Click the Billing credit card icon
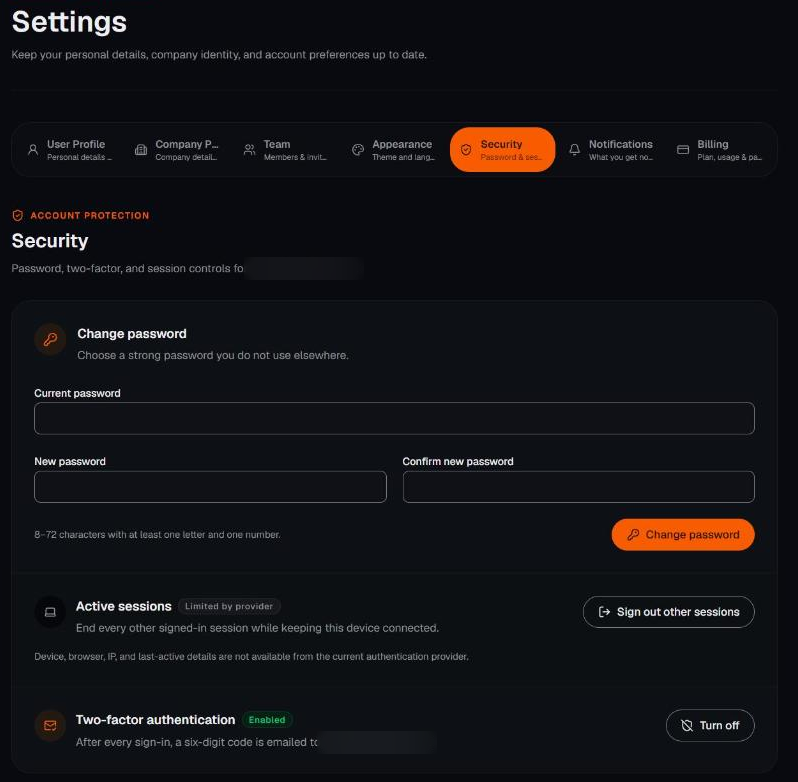This screenshot has height=782, width=798. pyautogui.click(x=683, y=150)
